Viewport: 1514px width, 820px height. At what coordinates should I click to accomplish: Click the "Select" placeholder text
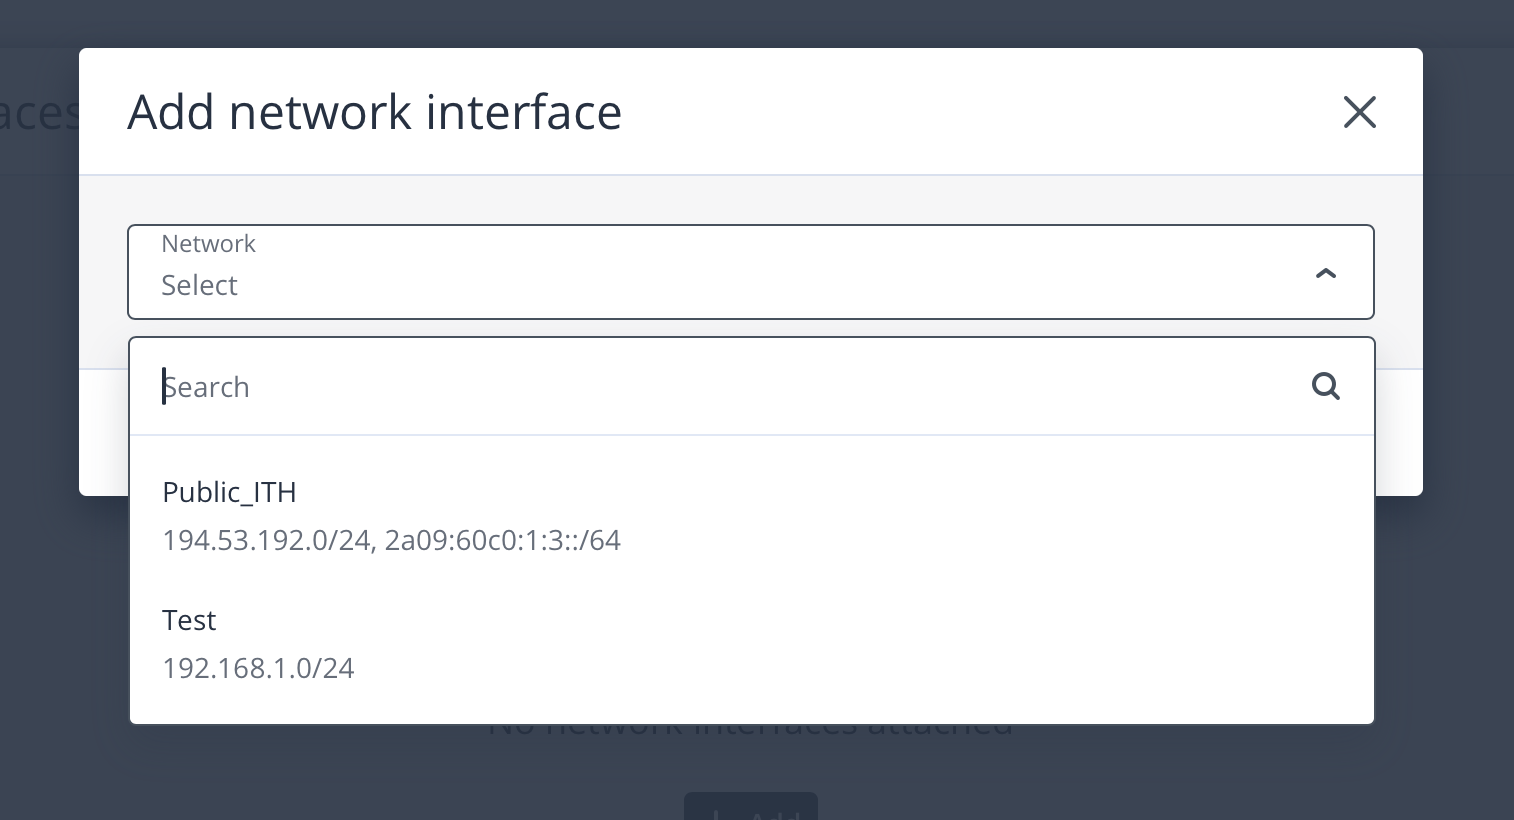200,286
